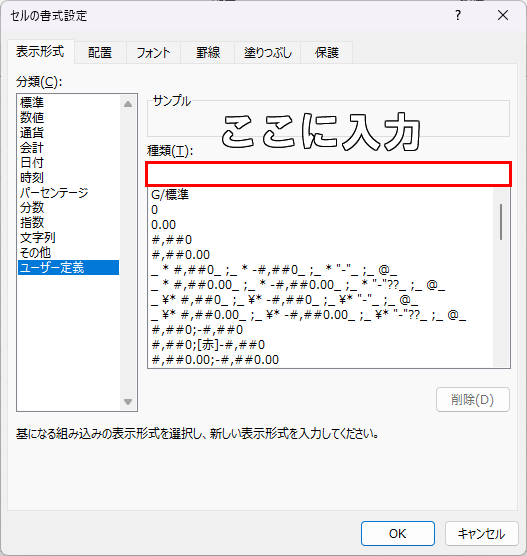Select ユーザー定義 category
Viewport: 527px width, 556px height.
[x=68, y=267]
